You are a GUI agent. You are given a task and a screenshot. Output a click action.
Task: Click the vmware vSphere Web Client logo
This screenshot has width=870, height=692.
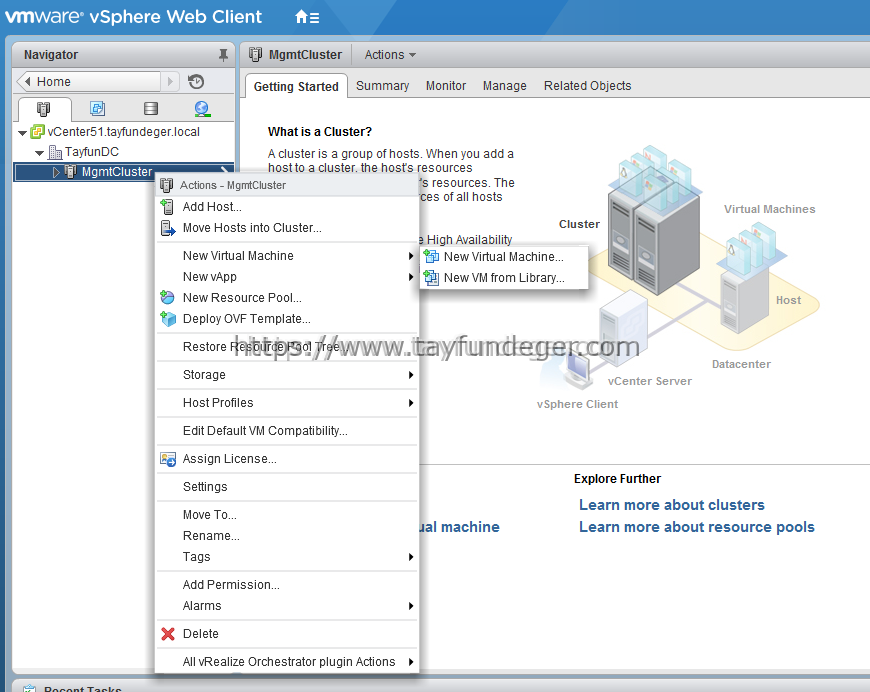click(x=133, y=17)
